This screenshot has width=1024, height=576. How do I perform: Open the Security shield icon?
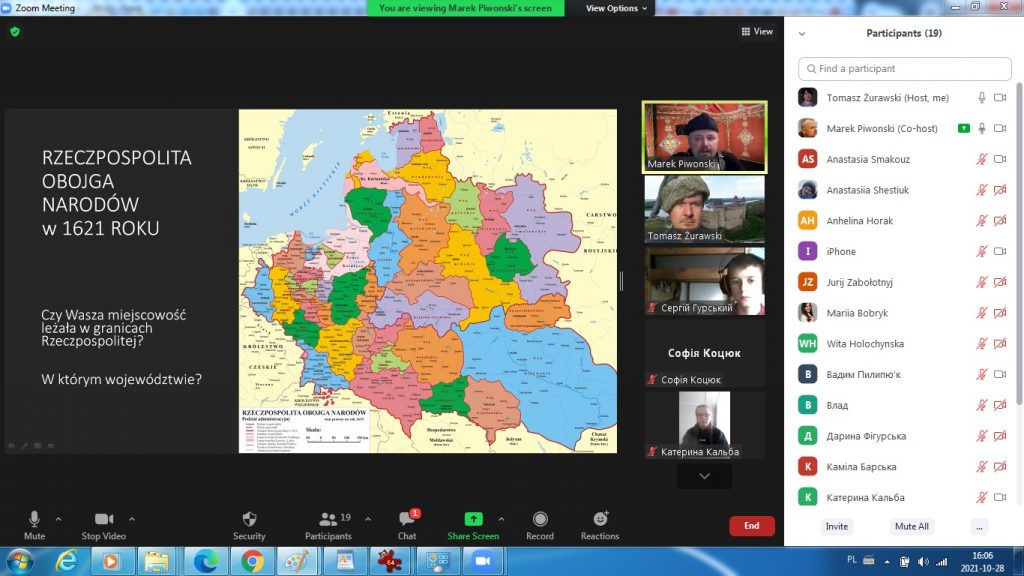(x=249, y=520)
